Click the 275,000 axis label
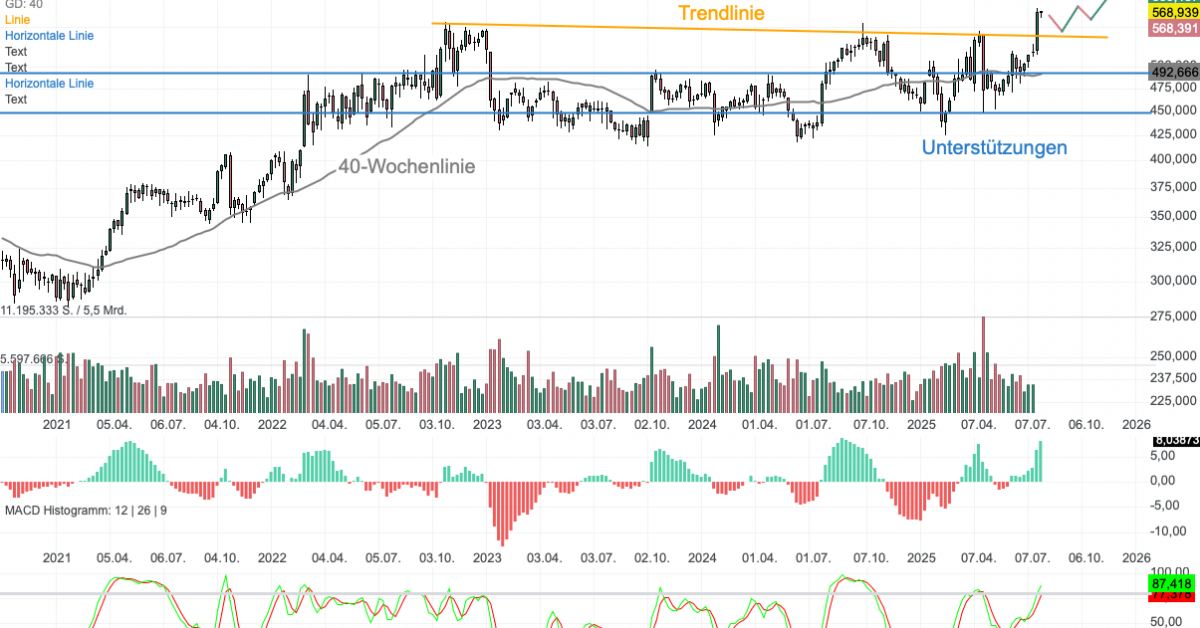The width and height of the screenshot is (1200, 628). (x=1173, y=317)
